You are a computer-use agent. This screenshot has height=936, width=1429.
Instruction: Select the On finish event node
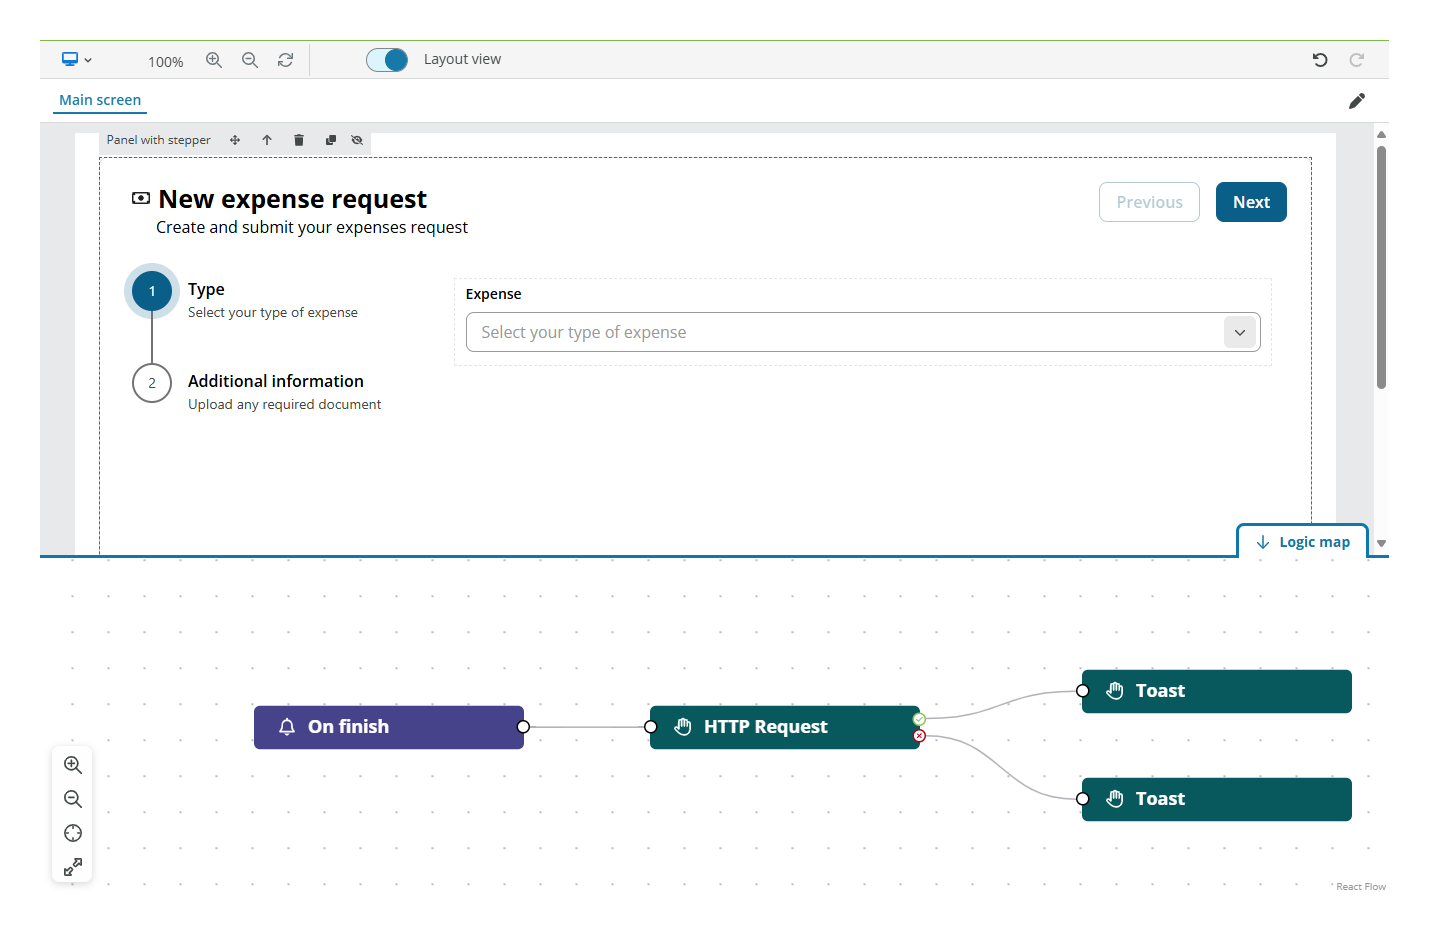(x=388, y=727)
